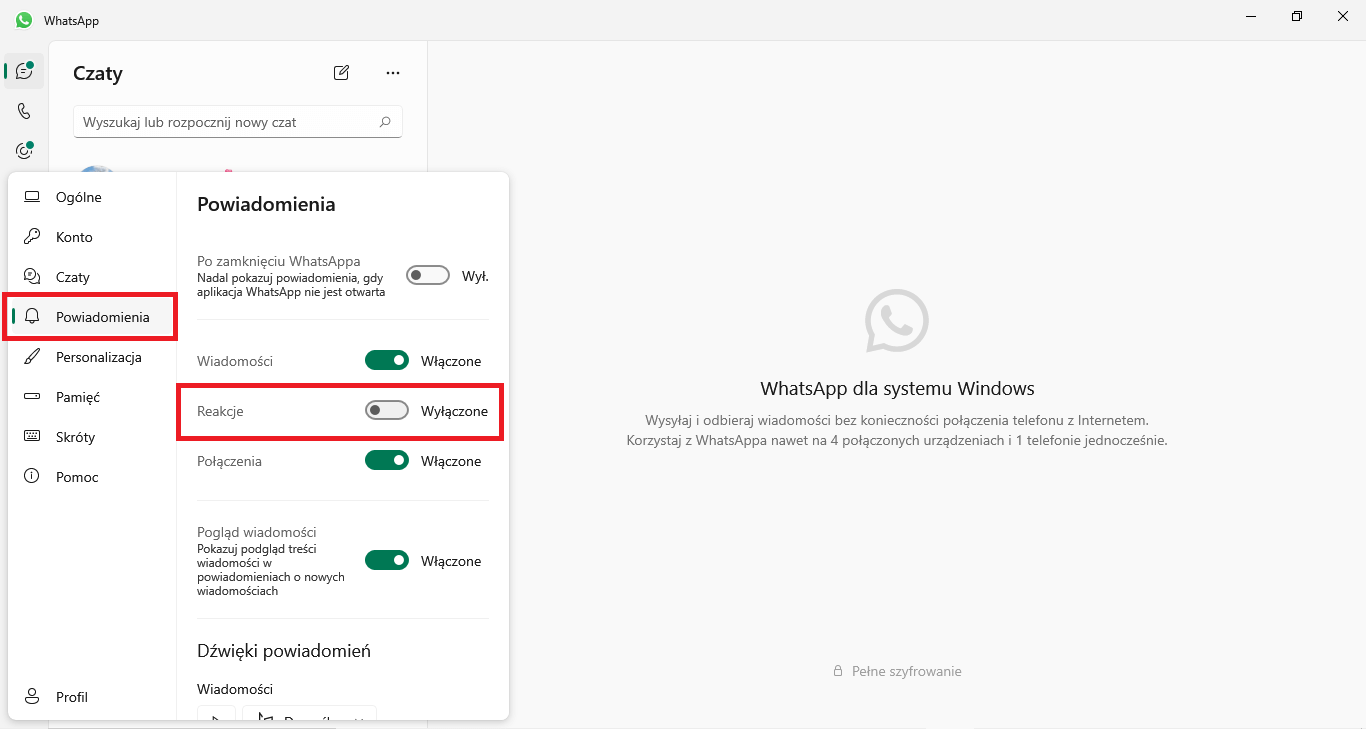Click the 'Wył.' state text
Viewport: 1366px width, 729px height.
coord(475,275)
